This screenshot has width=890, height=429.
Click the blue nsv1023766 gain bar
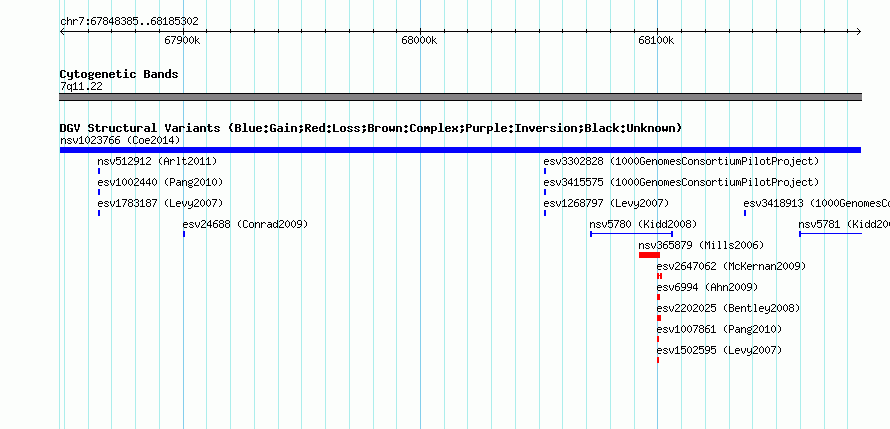460,150
